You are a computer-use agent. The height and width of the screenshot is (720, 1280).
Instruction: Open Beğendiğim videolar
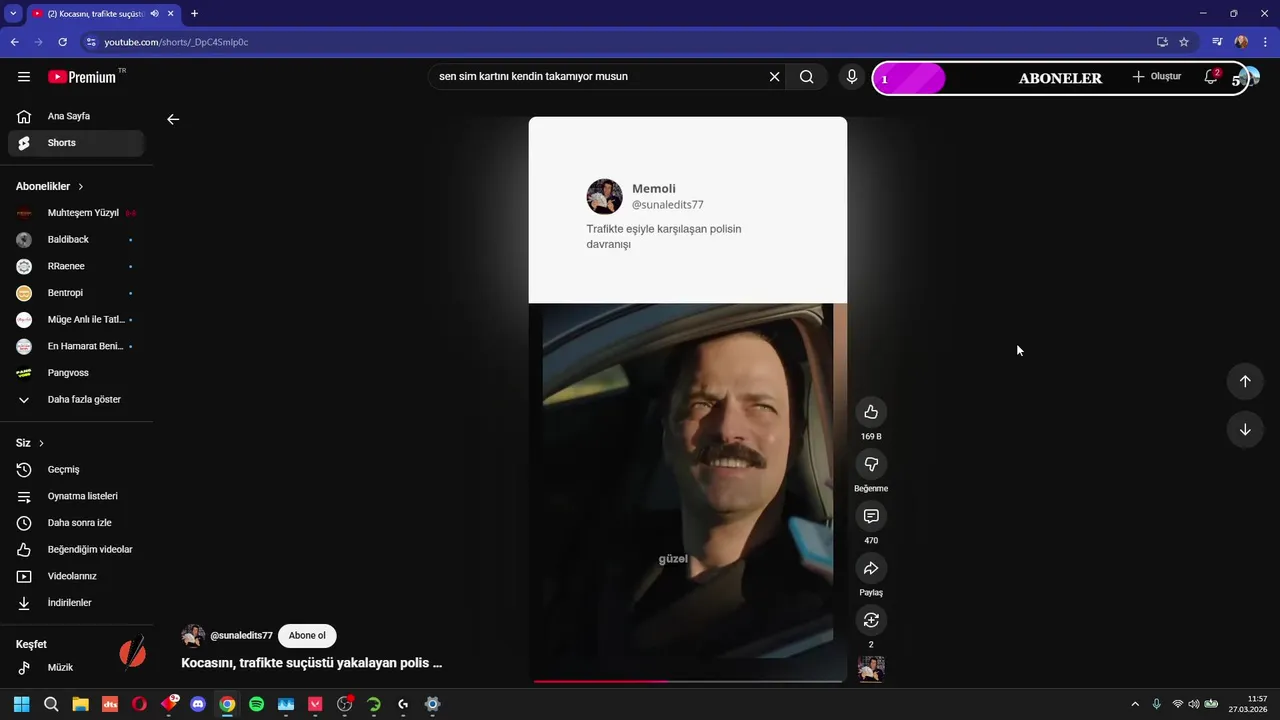pos(76,549)
